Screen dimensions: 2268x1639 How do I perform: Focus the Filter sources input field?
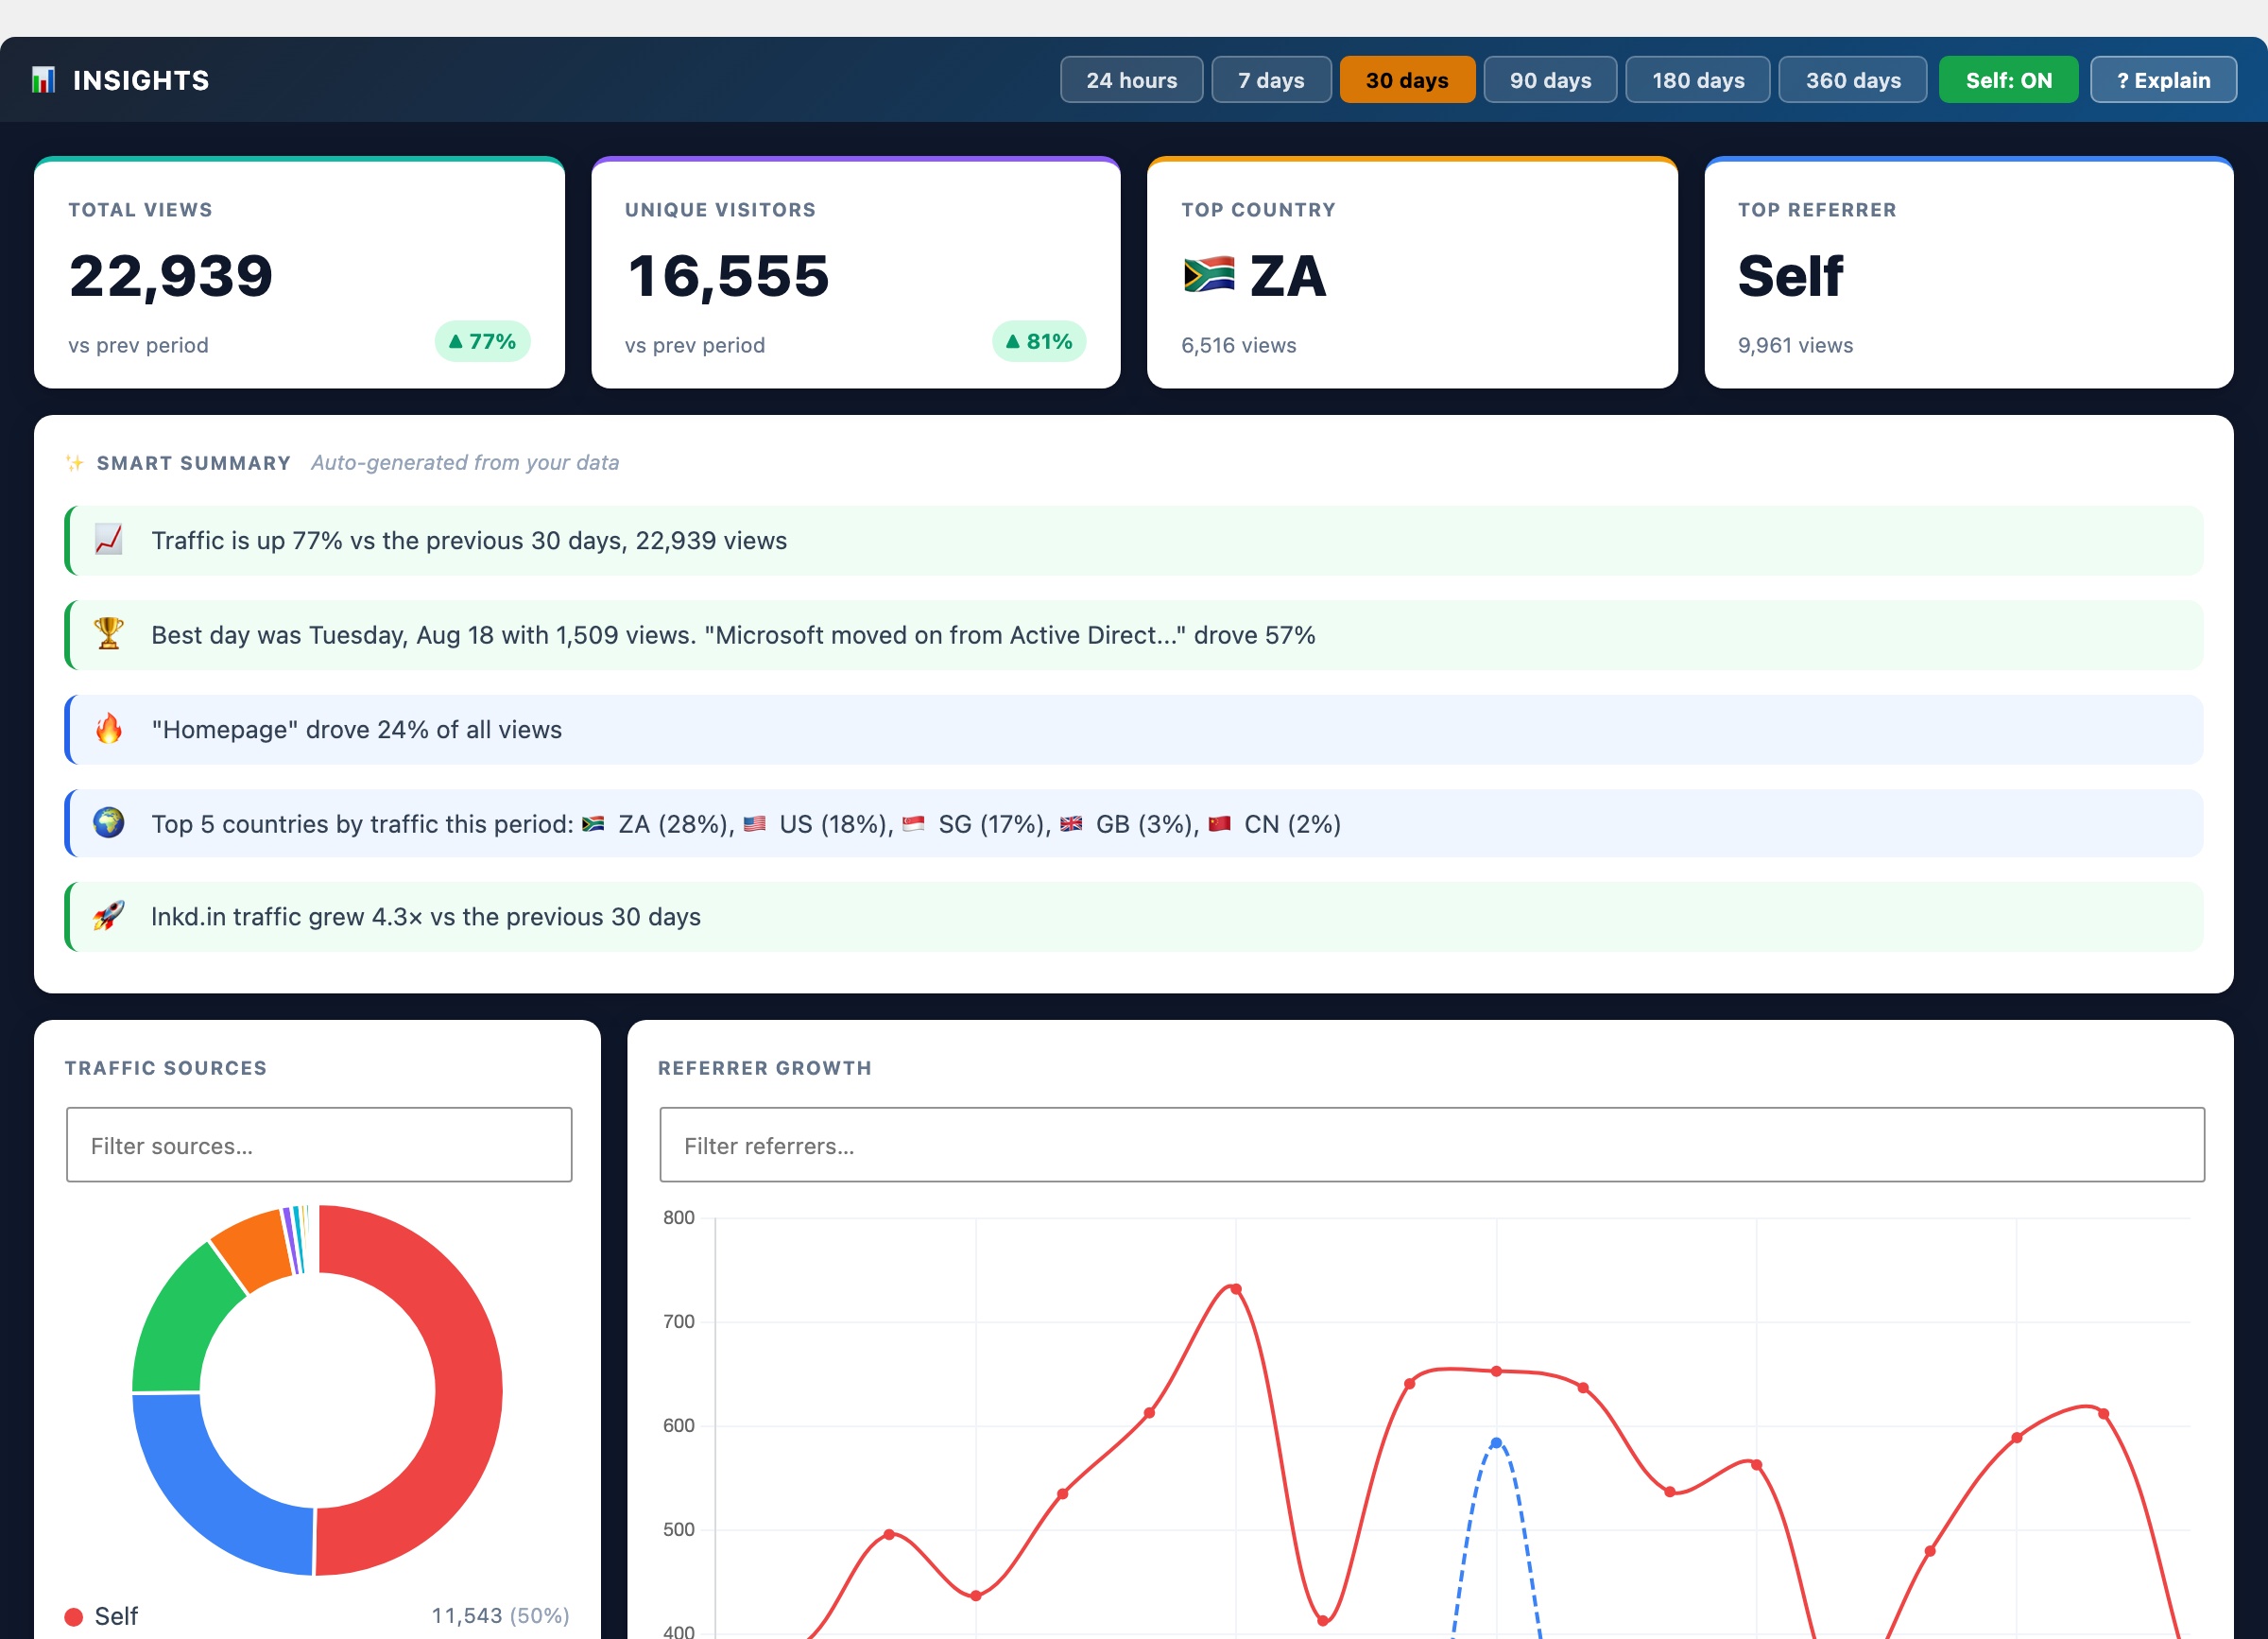pos(319,1145)
